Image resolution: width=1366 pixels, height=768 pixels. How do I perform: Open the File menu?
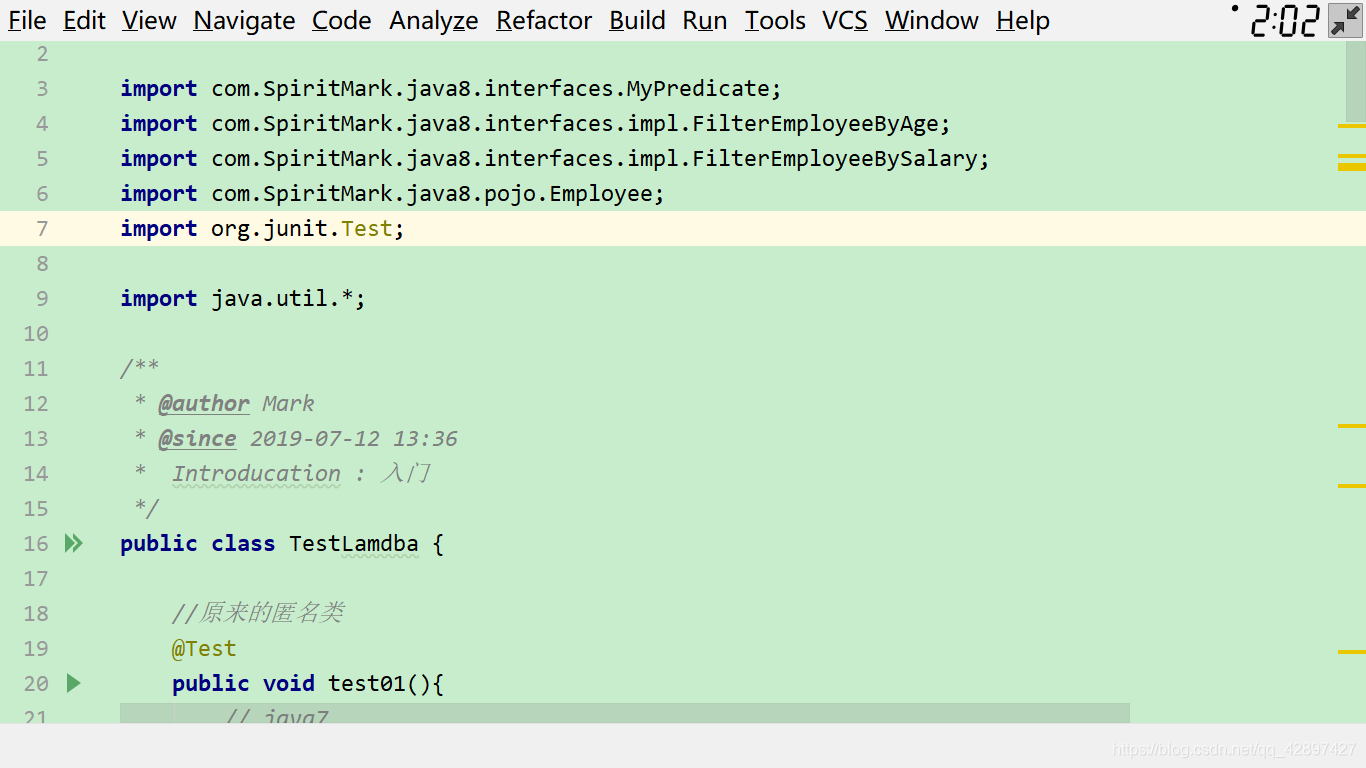click(x=27, y=20)
